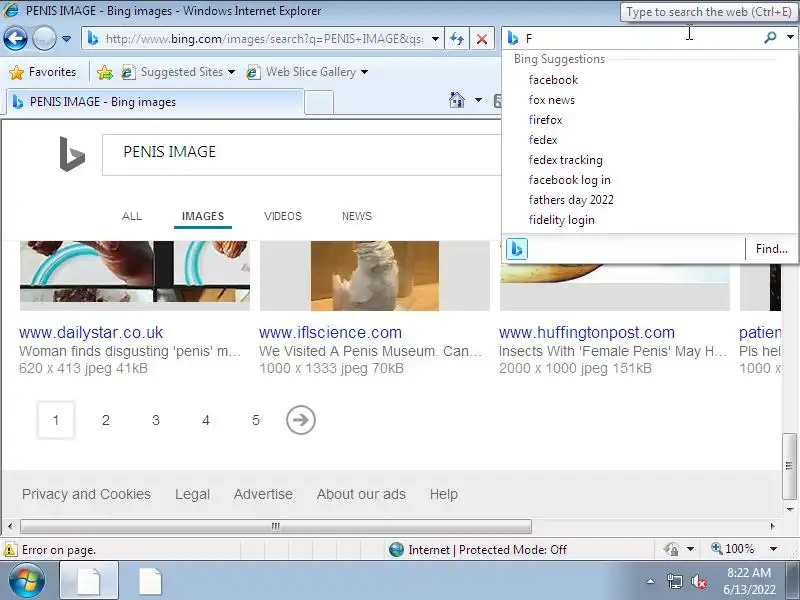
Task: Go to results page 3
Action: [x=156, y=420]
